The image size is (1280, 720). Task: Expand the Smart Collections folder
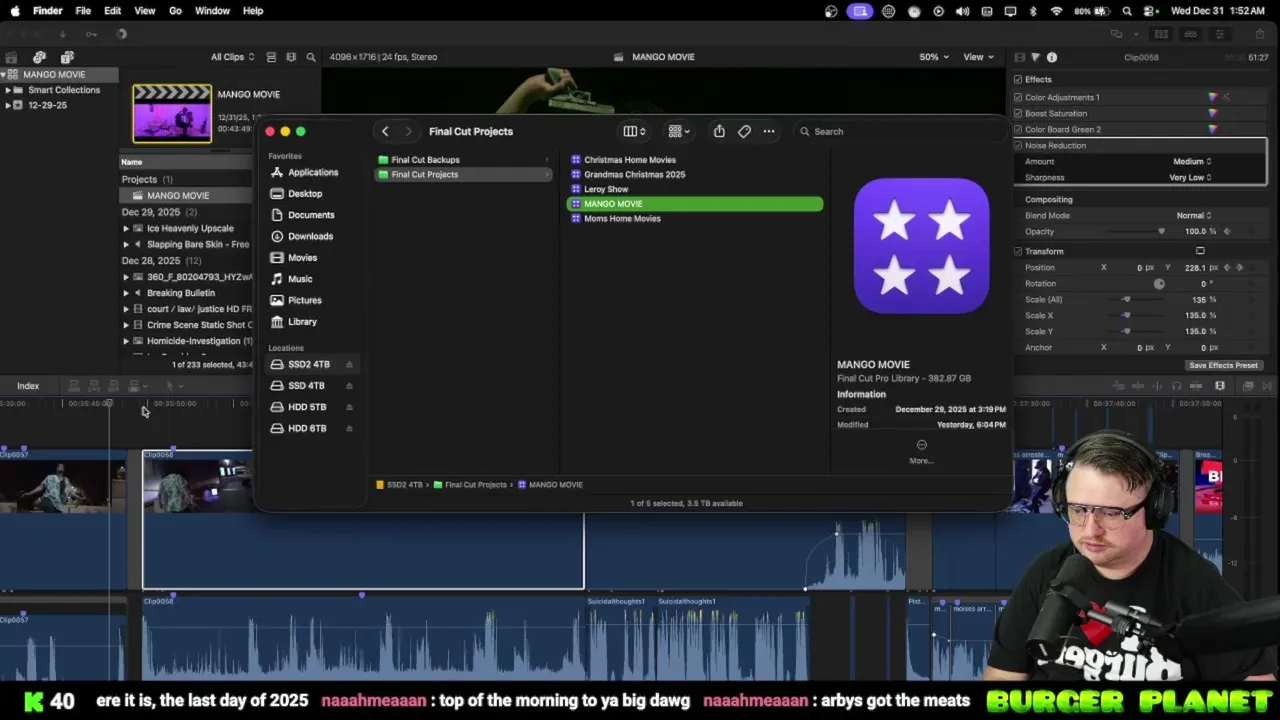8,90
